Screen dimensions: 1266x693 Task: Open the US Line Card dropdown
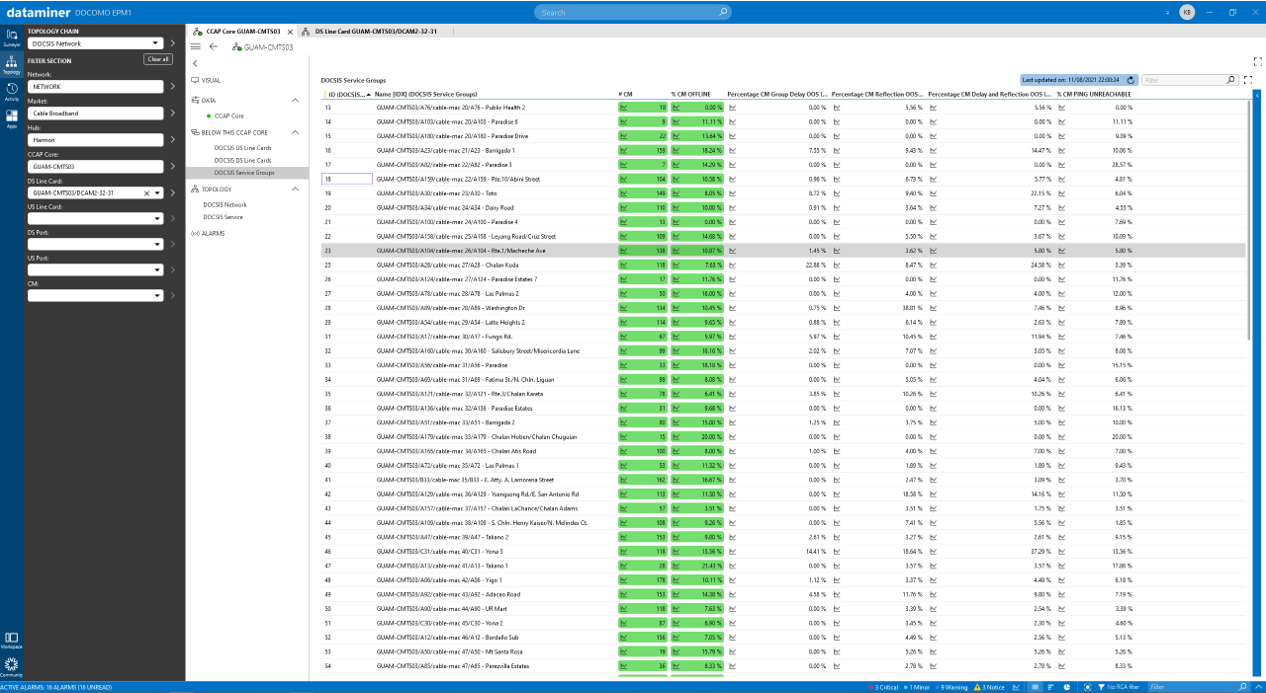click(95, 219)
